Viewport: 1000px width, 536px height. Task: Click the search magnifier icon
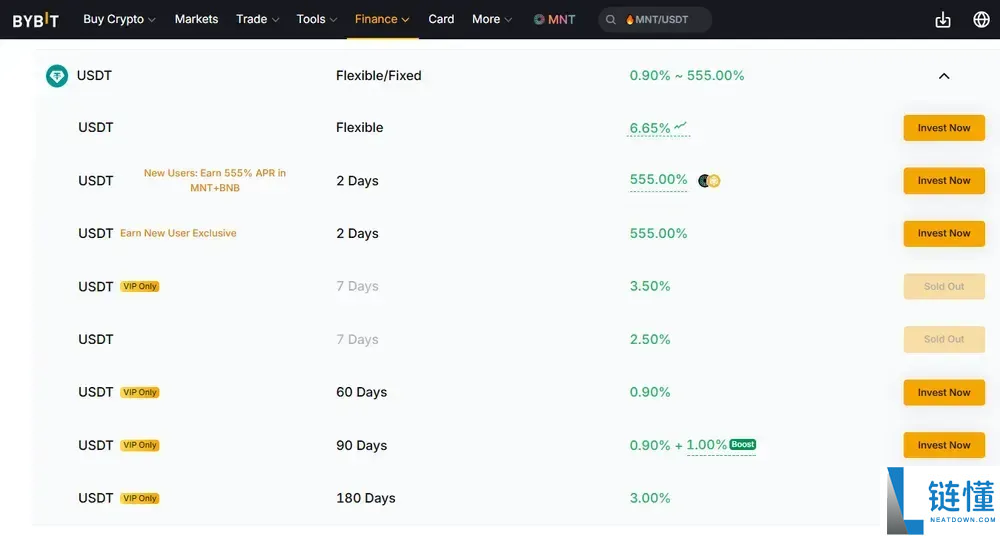(610, 20)
